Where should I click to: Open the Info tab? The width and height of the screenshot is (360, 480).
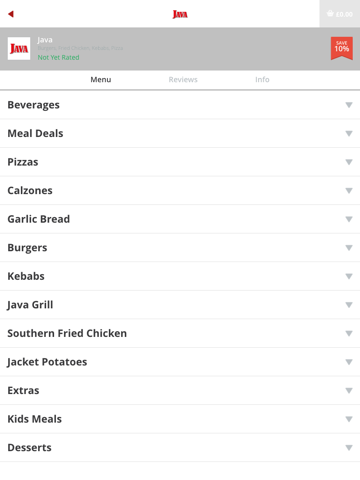coord(262,80)
